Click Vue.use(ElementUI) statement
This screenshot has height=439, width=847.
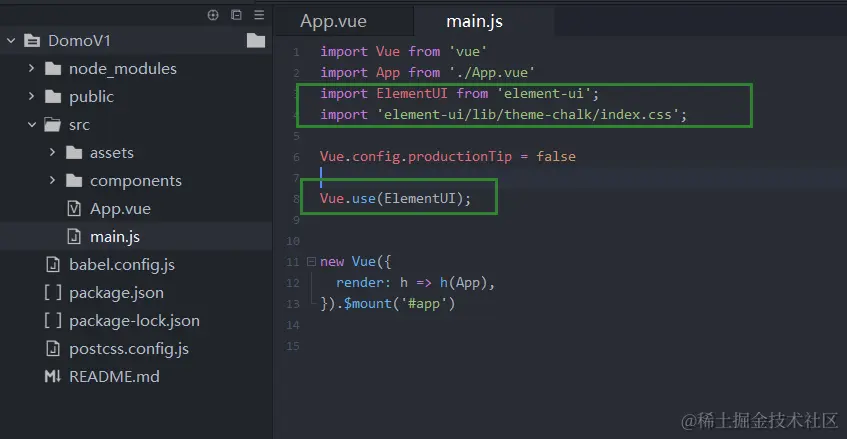point(395,199)
